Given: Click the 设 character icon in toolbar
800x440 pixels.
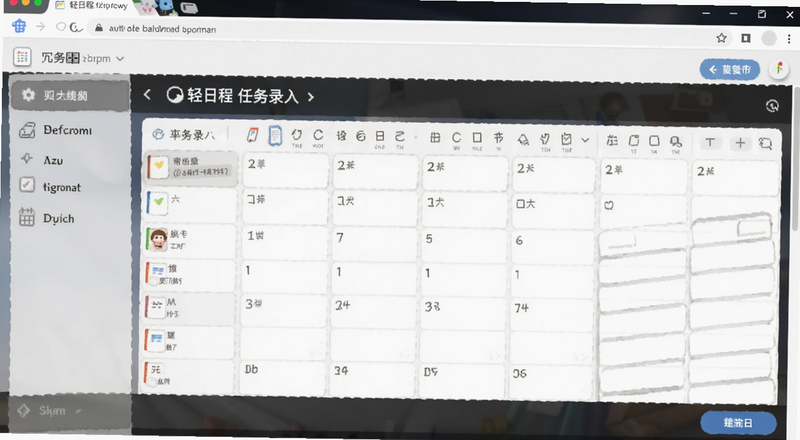Looking at the screenshot, I should tap(341, 136).
